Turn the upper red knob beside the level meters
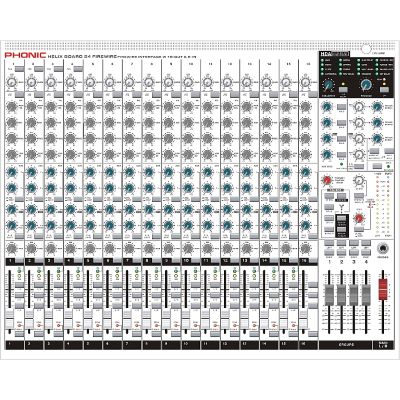 tap(327, 181)
